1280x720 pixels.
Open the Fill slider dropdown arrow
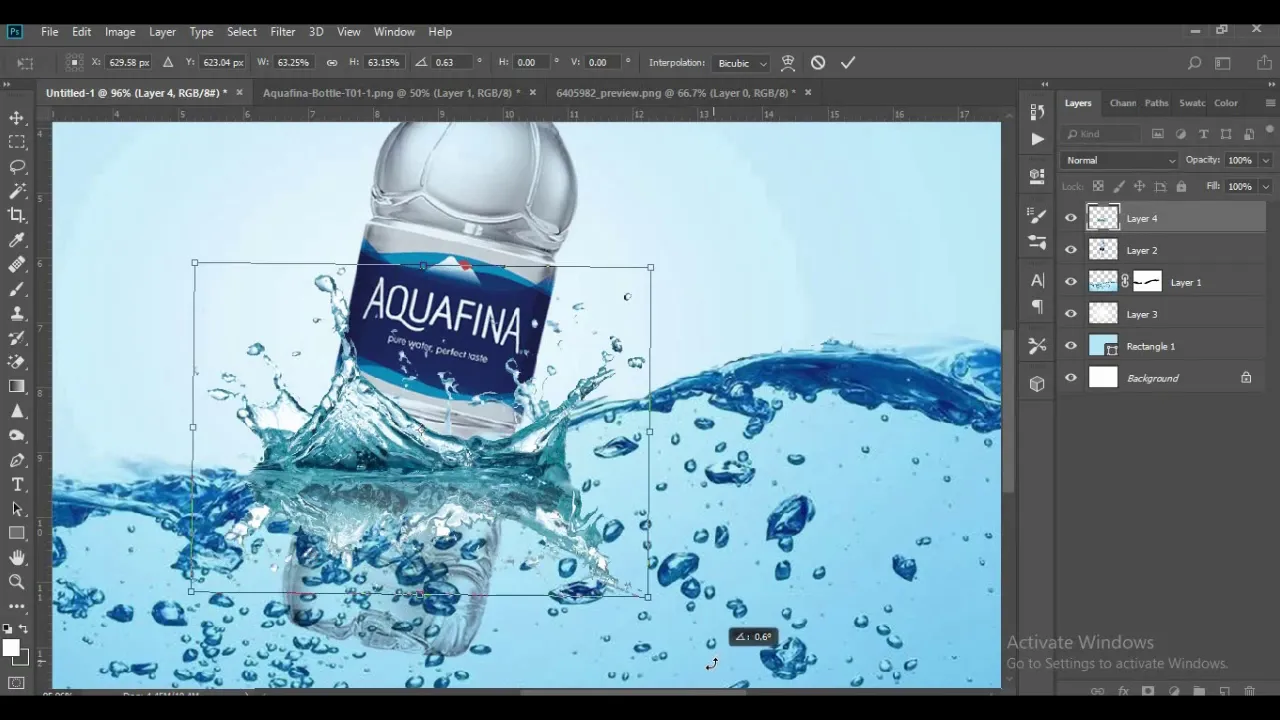pyautogui.click(x=1265, y=186)
